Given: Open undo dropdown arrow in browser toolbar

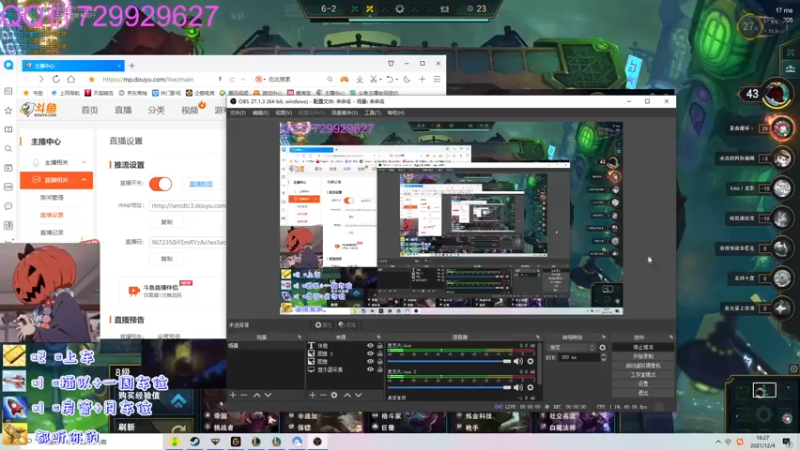Looking at the screenshot, I should [396, 79].
